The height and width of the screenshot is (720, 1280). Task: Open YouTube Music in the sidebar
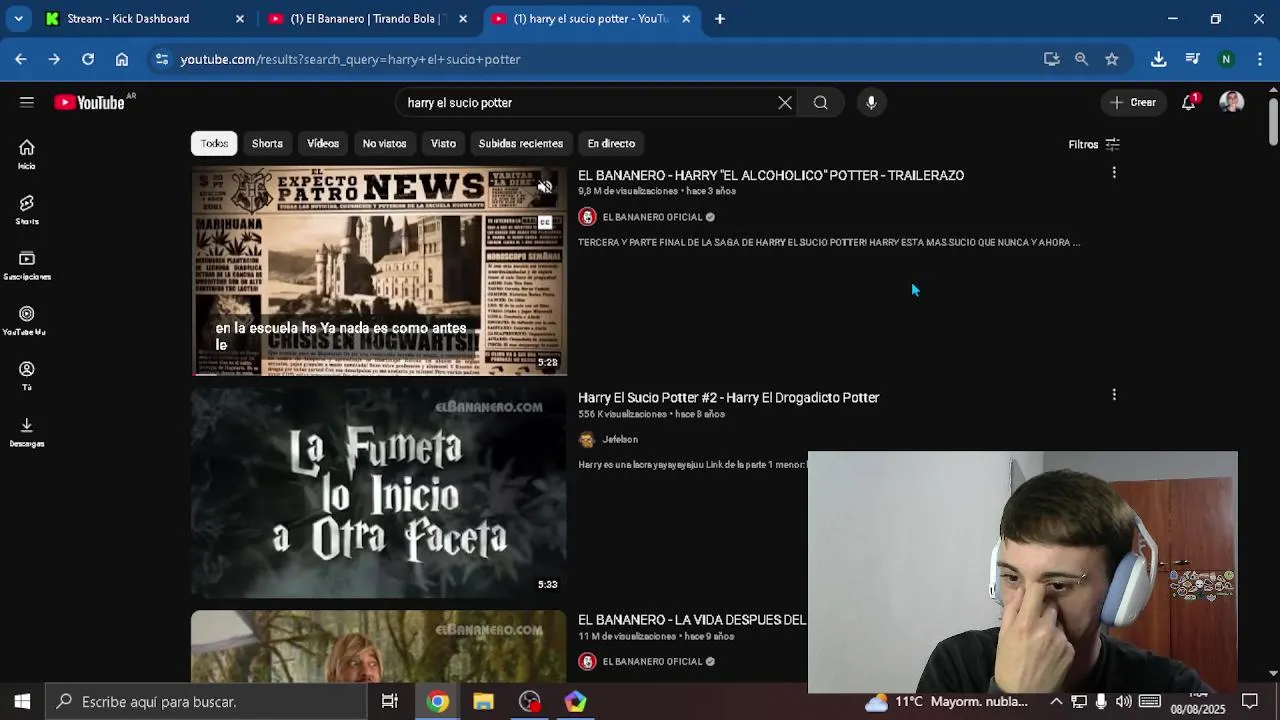tap(27, 320)
